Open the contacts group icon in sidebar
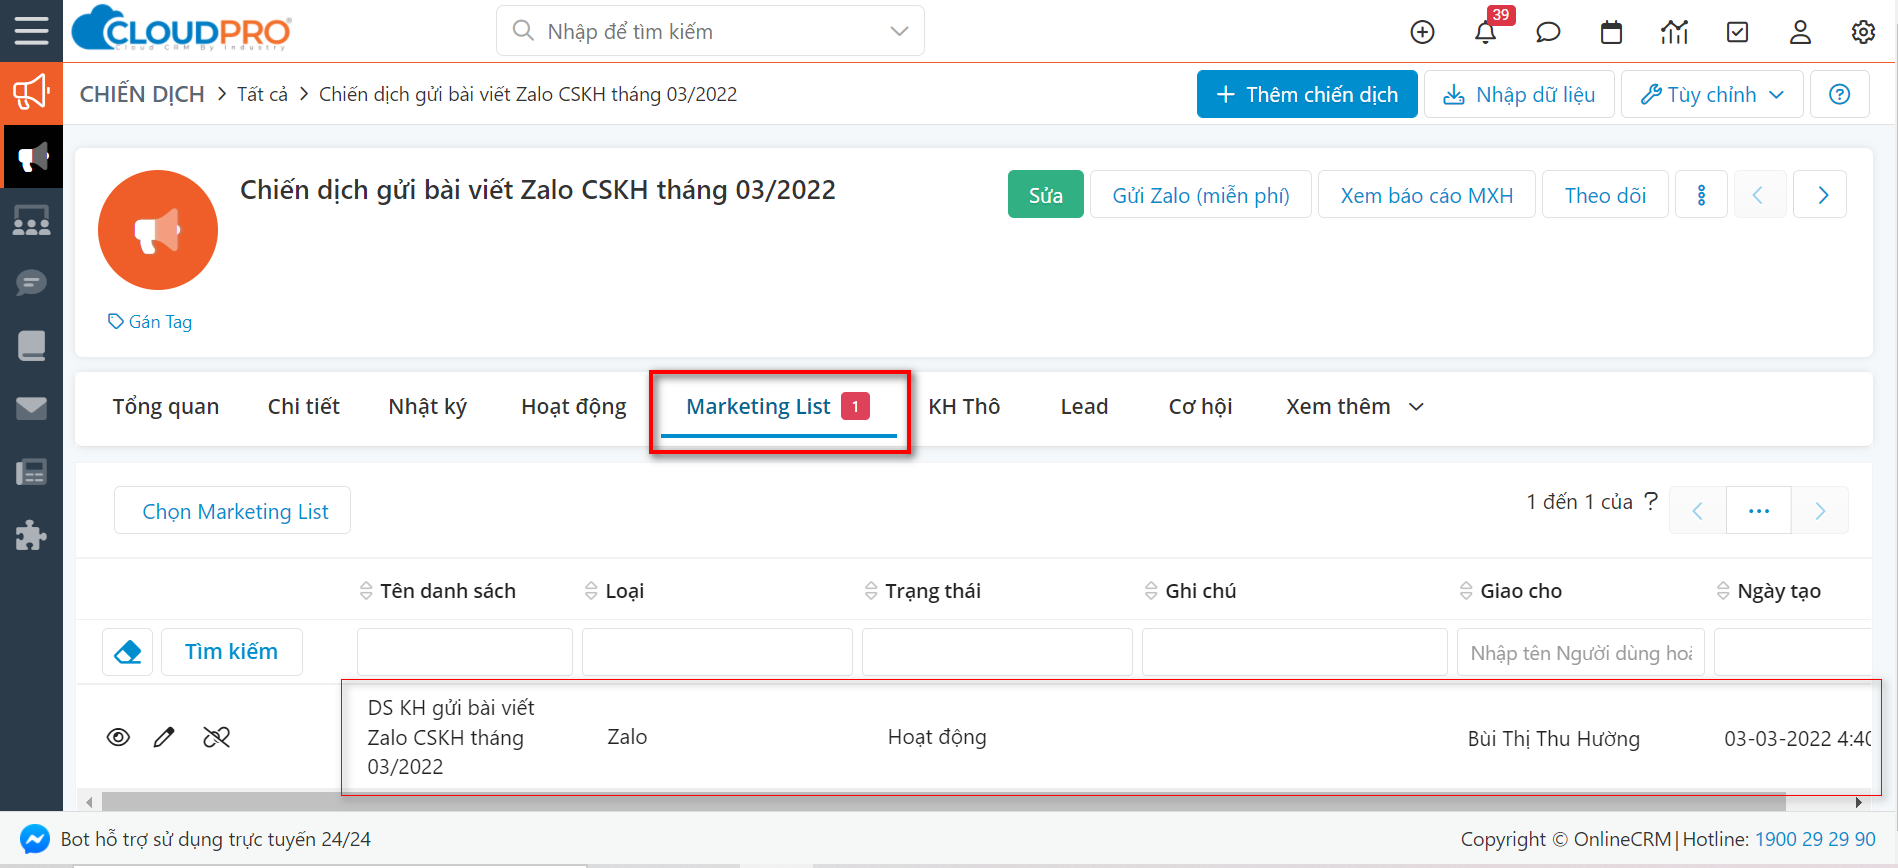This screenshot has height=868, width=1898. (31, 220)
